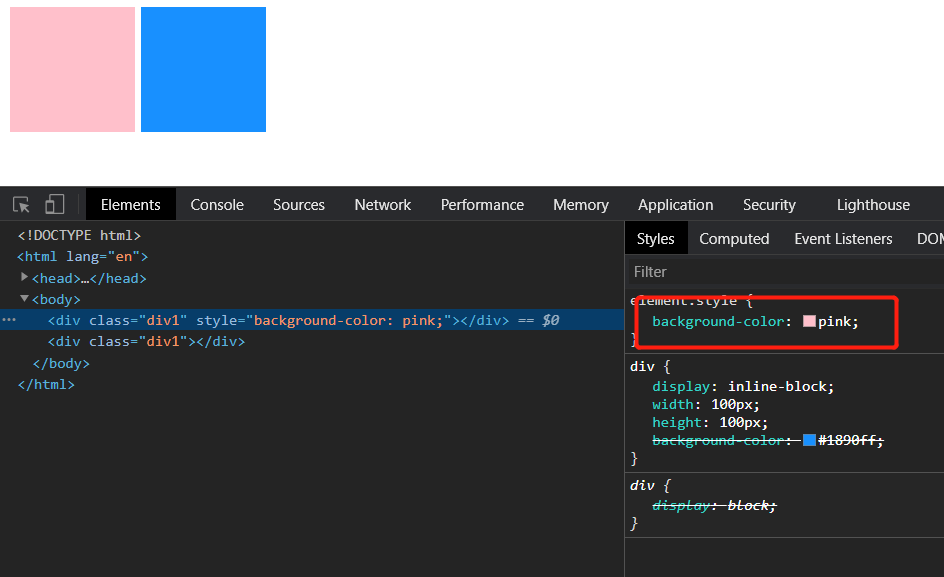Open the Network tab
The width and height of the screenshot is (944, 577).
[383, 205]
